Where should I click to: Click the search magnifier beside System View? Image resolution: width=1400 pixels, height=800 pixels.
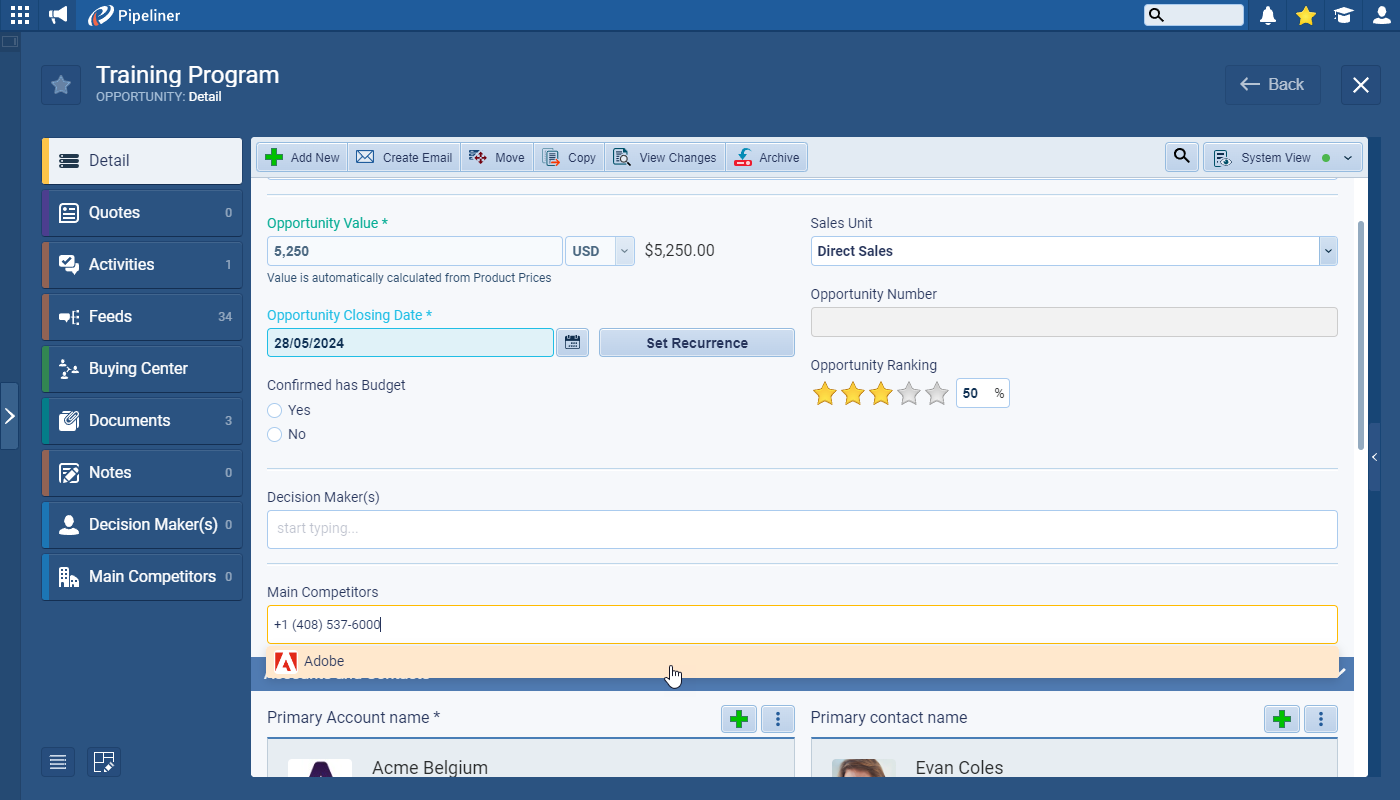click(x=1182, y=157)
